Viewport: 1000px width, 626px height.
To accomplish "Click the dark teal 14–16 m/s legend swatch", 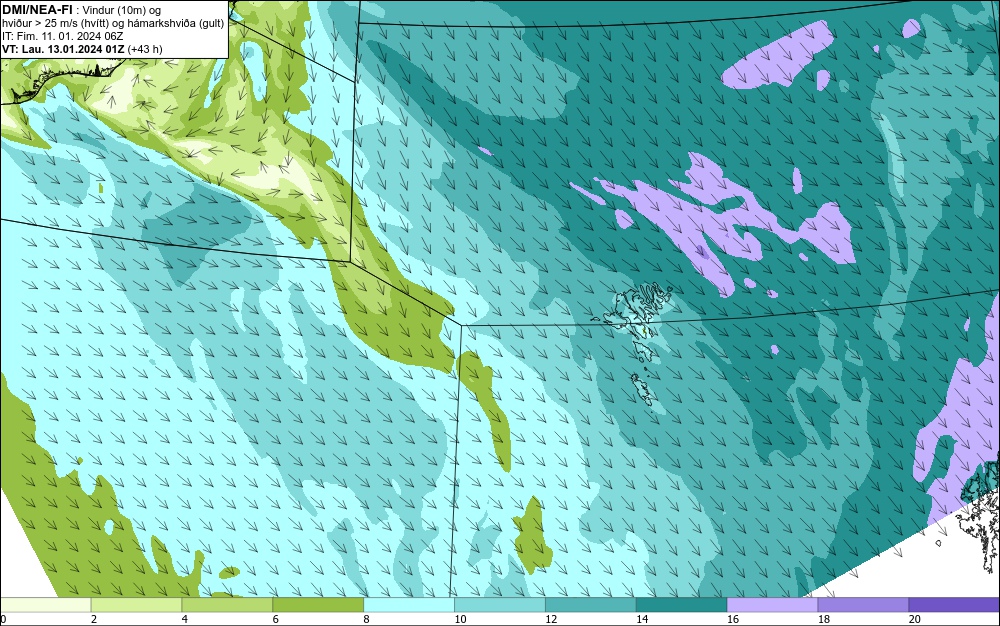I will click(682, 604).
